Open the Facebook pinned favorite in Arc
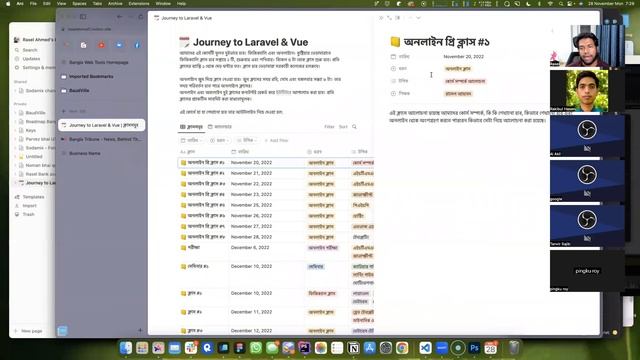 (x=137, y=45)
